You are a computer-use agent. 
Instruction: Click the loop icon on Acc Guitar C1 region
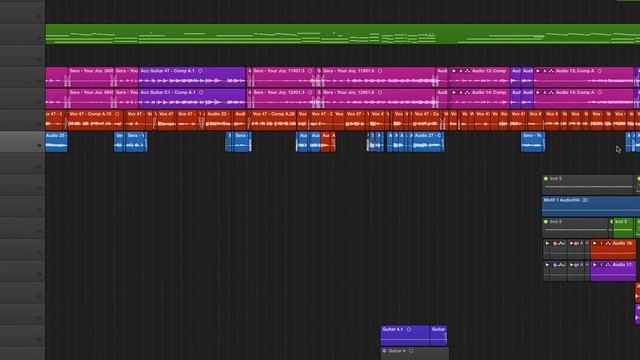201,93
